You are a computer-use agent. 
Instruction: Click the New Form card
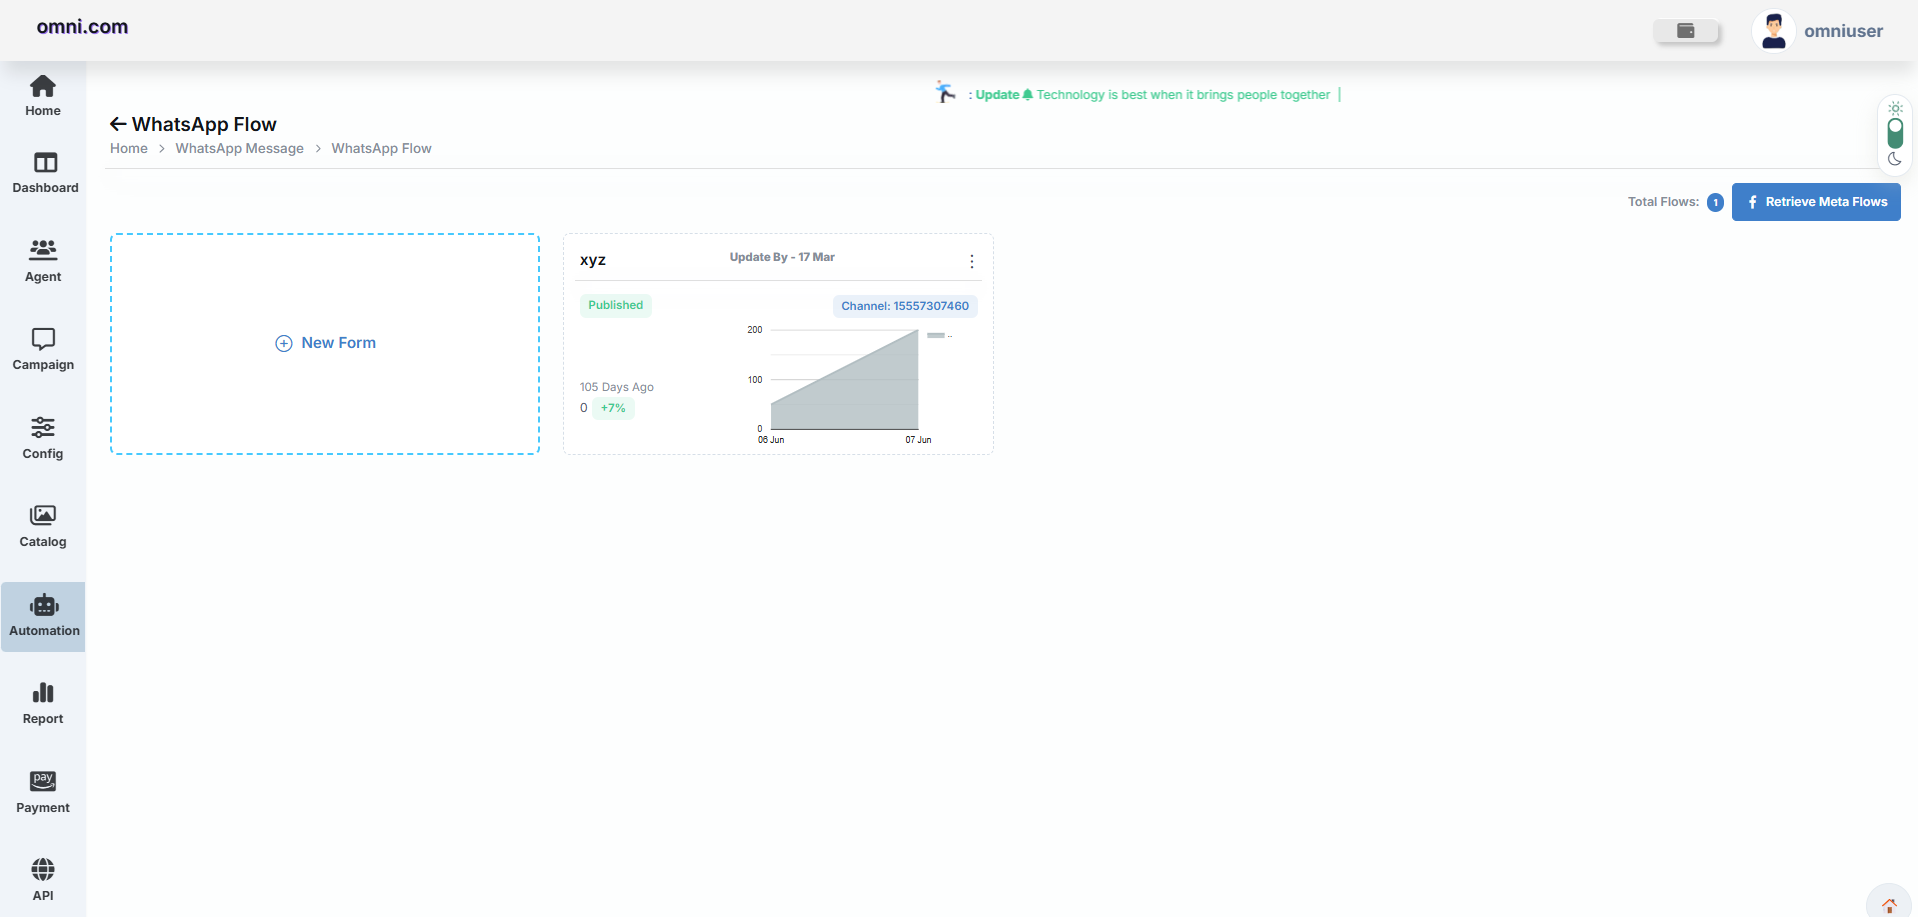[x=325, y=344]
